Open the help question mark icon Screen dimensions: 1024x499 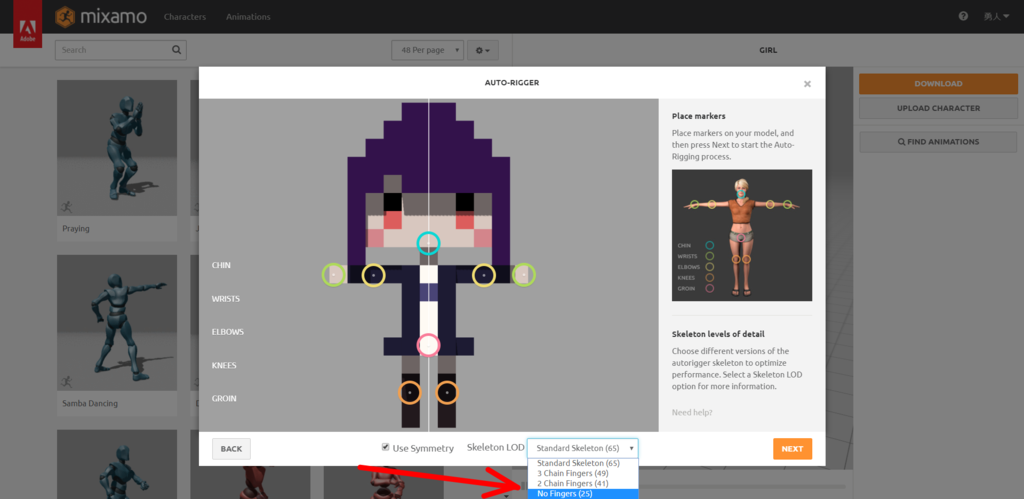963,16
